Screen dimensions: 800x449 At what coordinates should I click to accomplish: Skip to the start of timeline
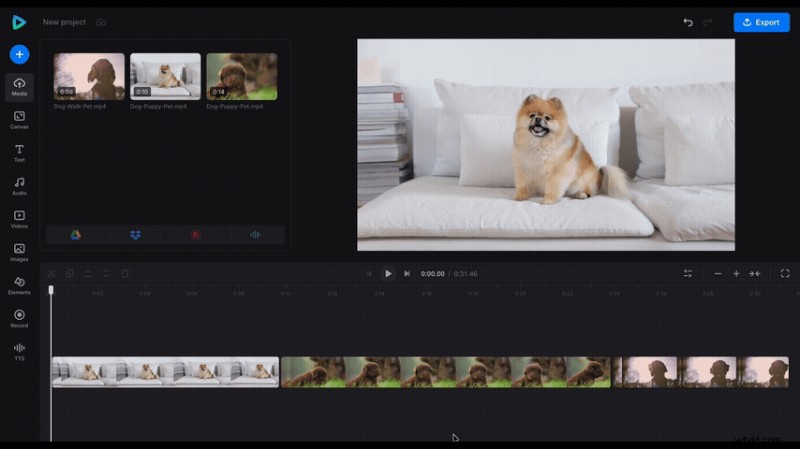(x=368, y=273)
